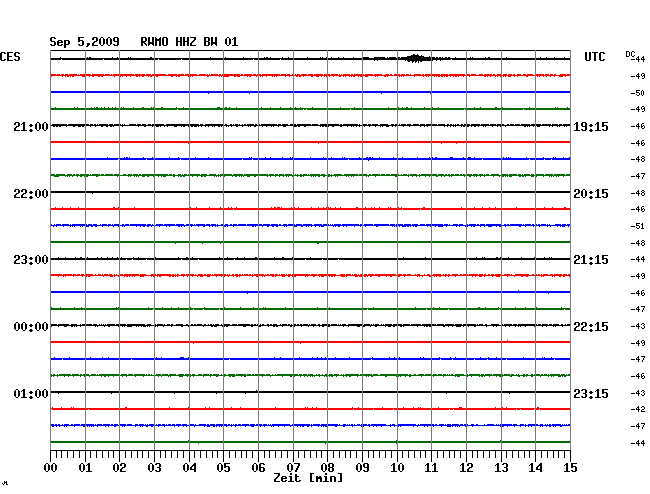Click the 10 minute axis label

click(x=397, y=468)
